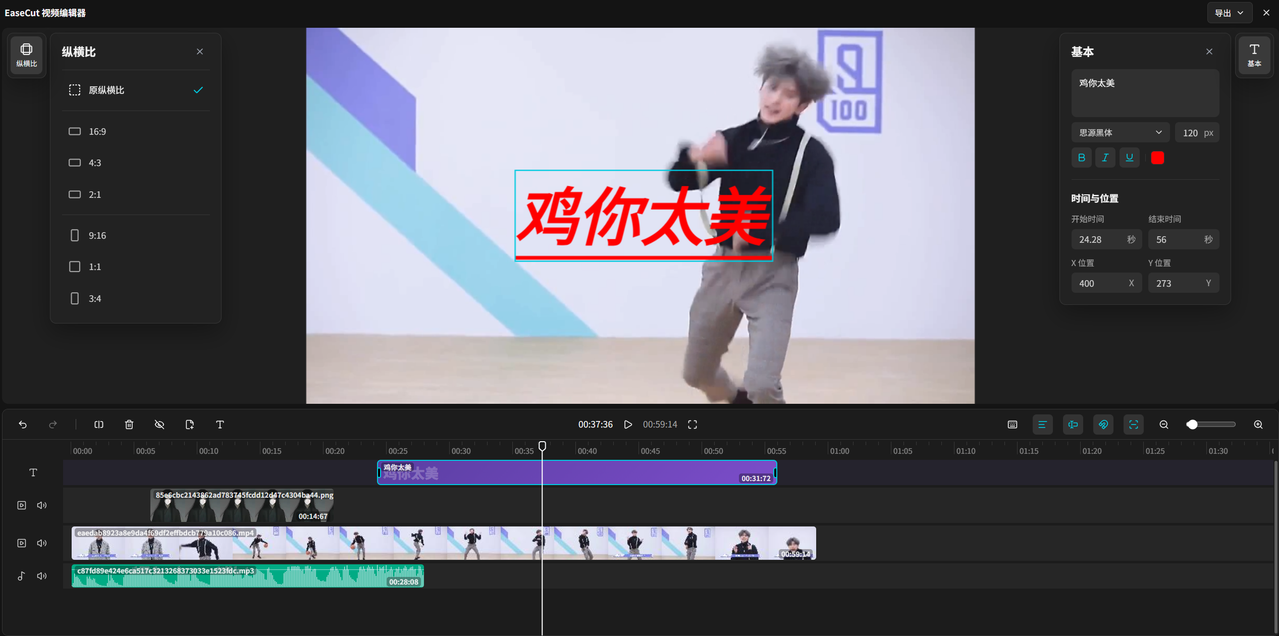The width and height of the screenshot is (1279, 636).
Task: Click the playhead marker on the ruler
Action: click(x=542, y=446)
